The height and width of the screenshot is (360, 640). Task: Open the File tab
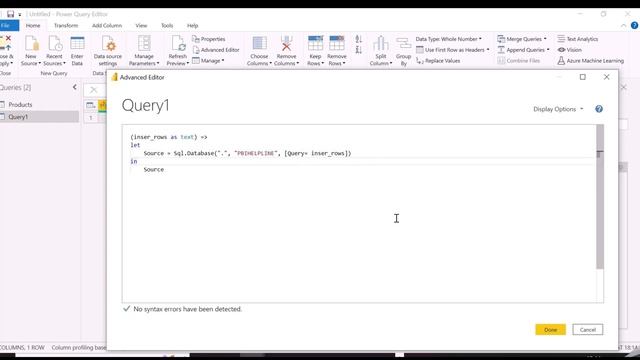point(8,25)
